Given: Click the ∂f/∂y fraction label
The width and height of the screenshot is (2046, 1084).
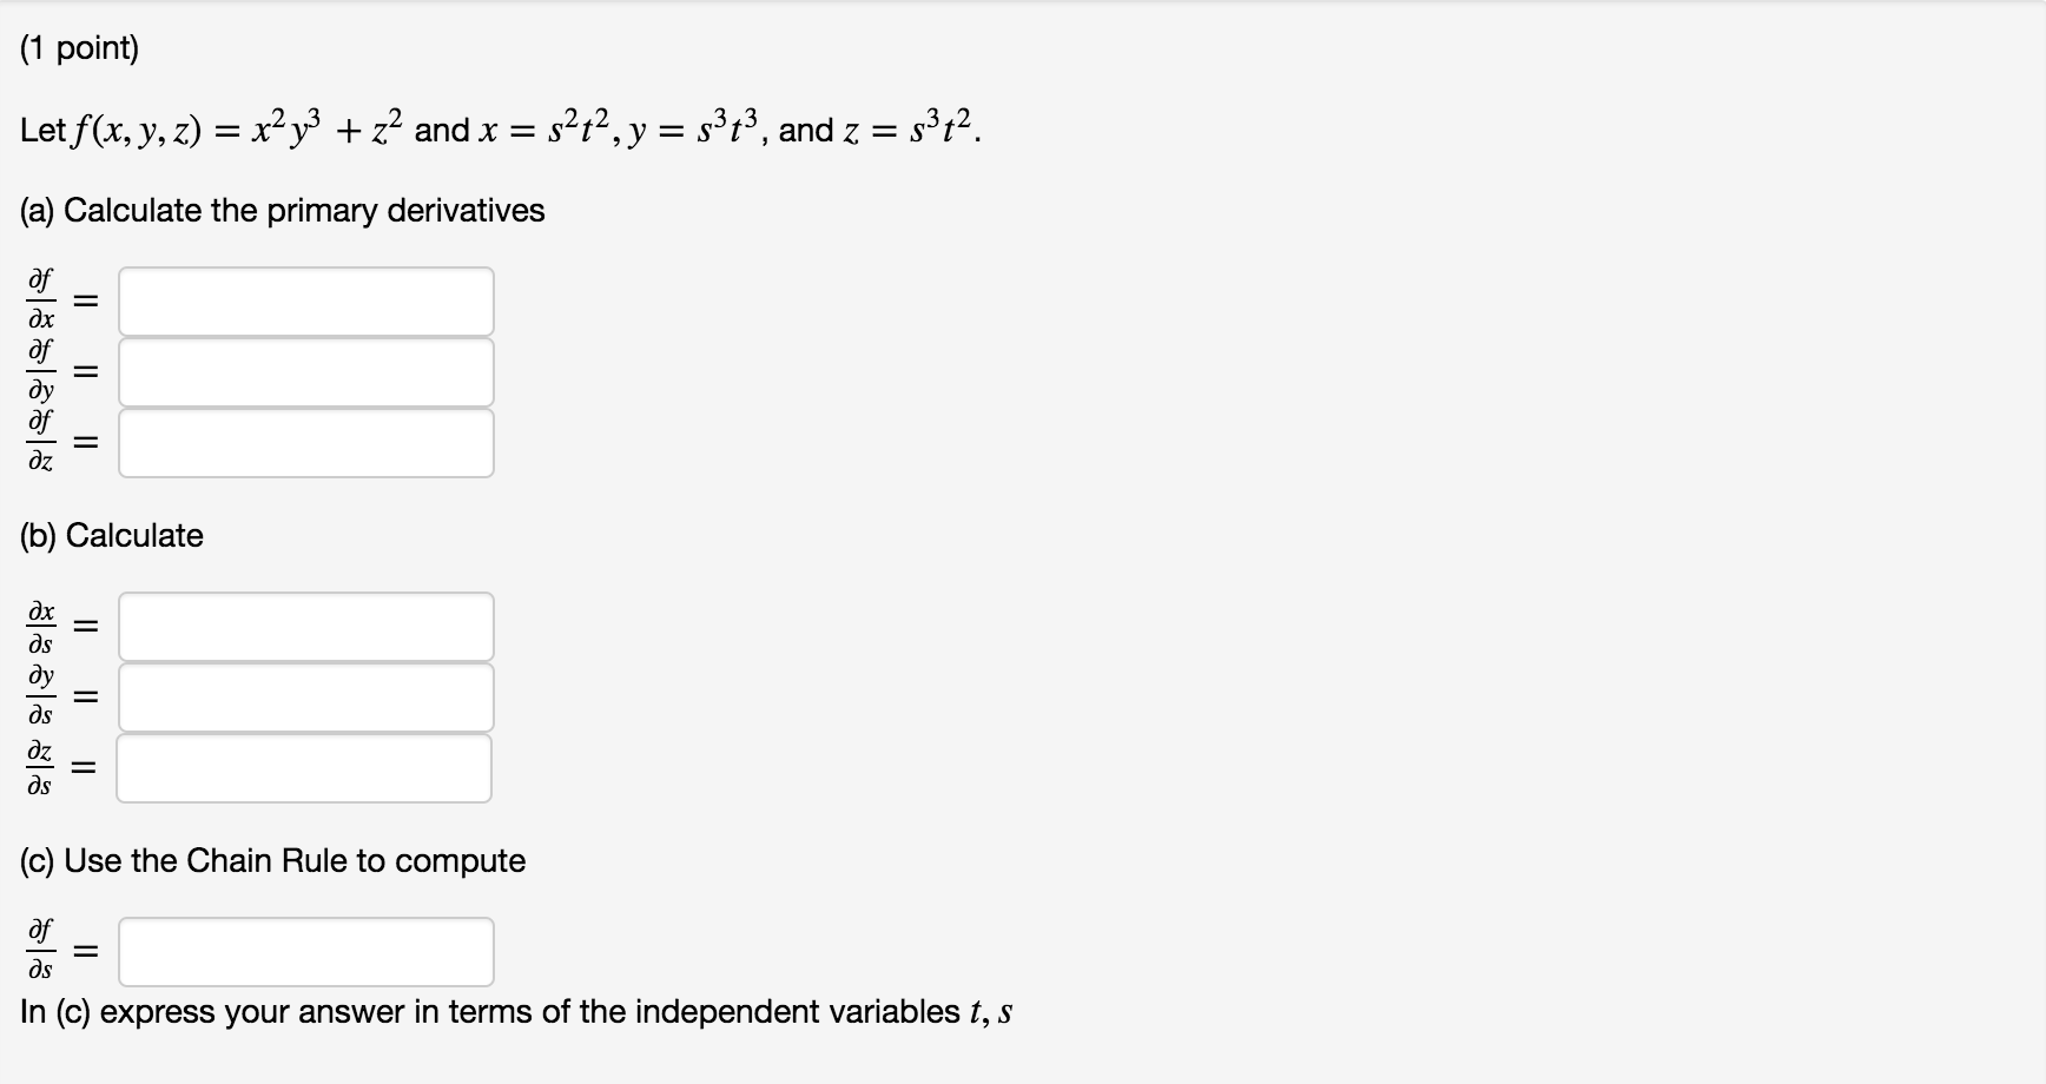Looking at the screenshot, I should point(40,370).
